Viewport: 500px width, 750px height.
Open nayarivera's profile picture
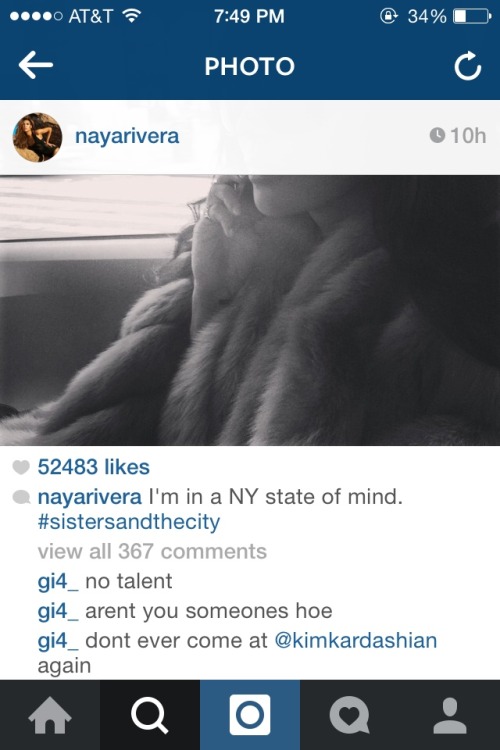click(37, 137)
